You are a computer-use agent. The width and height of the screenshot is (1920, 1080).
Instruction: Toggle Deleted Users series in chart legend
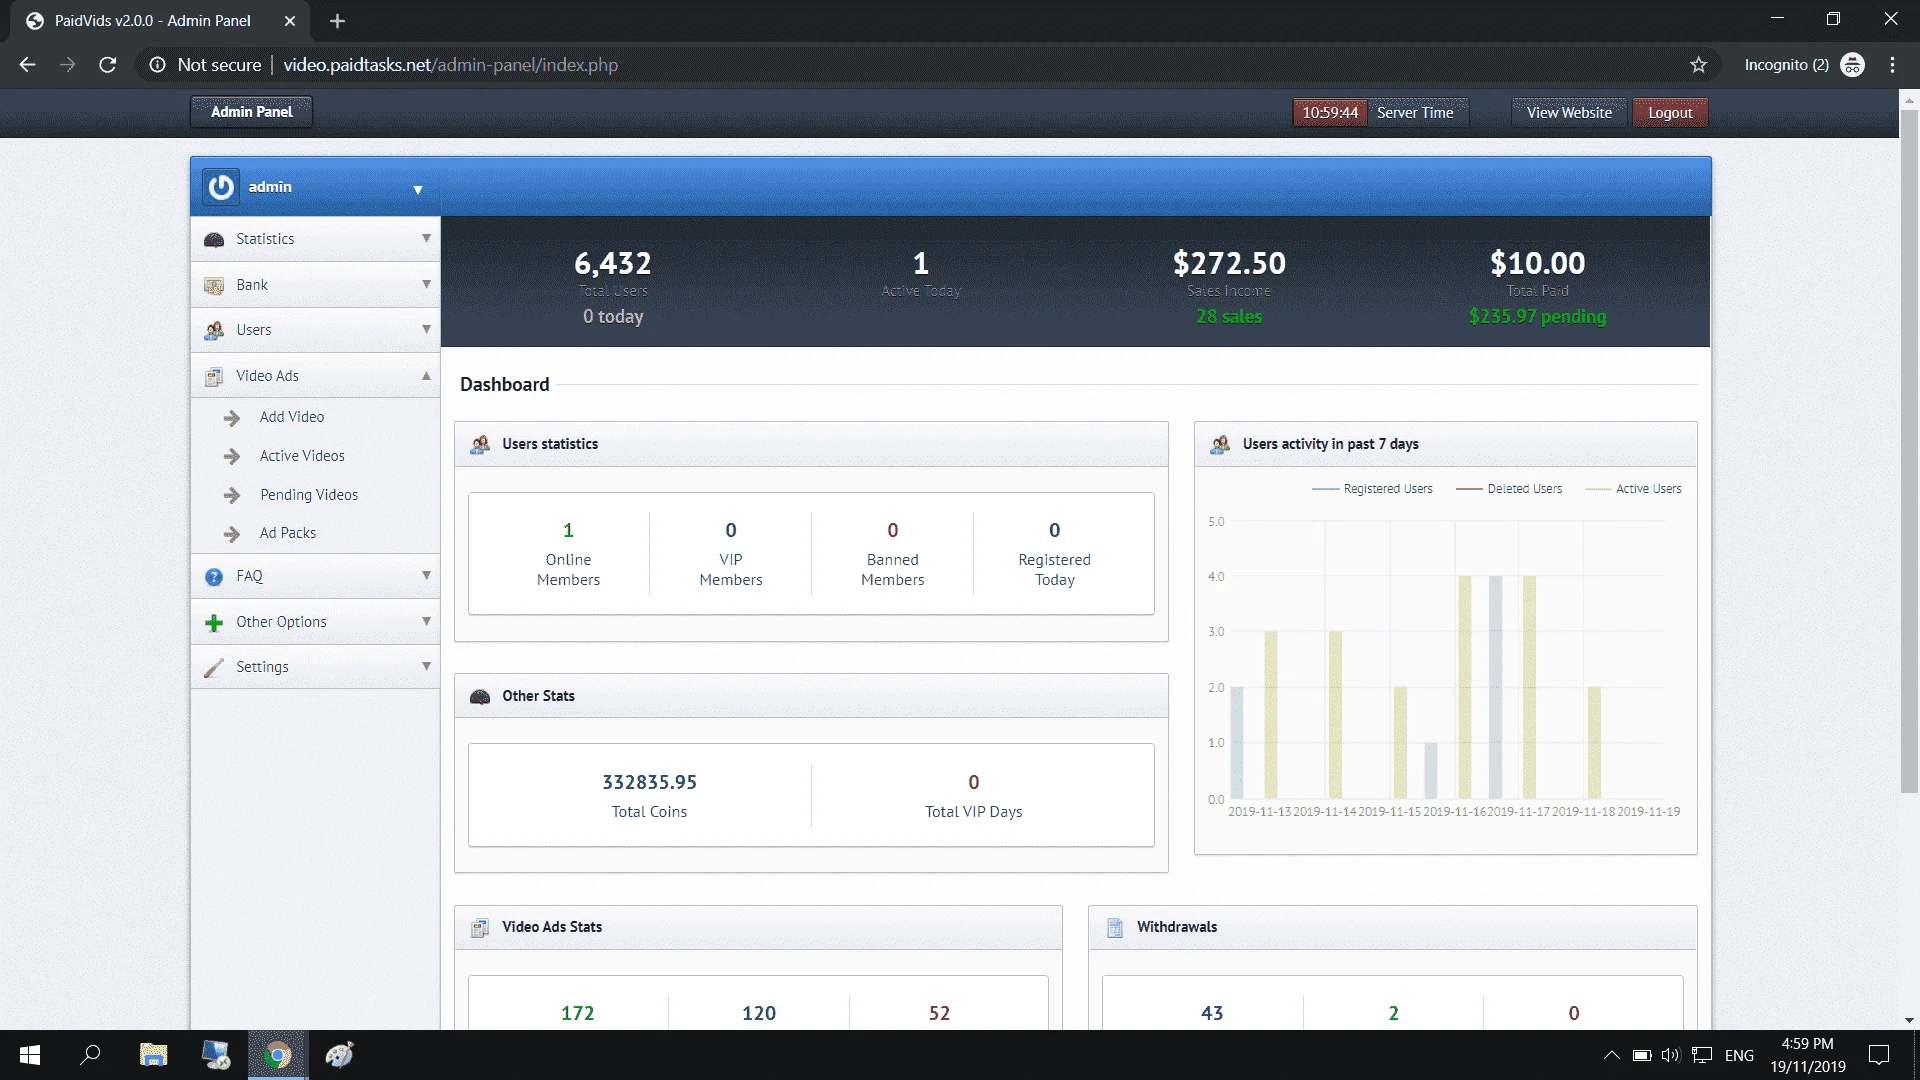1509,489
